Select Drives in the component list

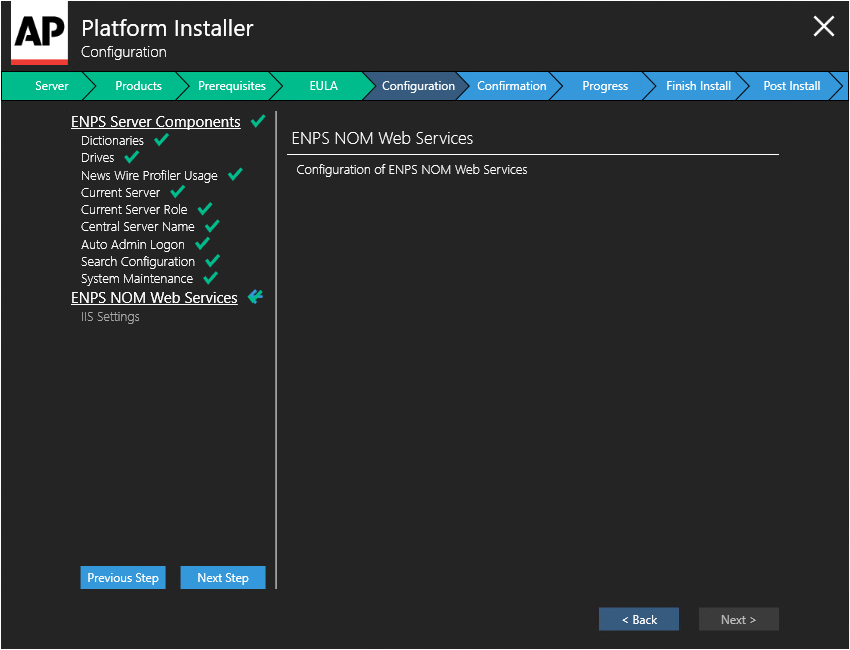(98, 158)
